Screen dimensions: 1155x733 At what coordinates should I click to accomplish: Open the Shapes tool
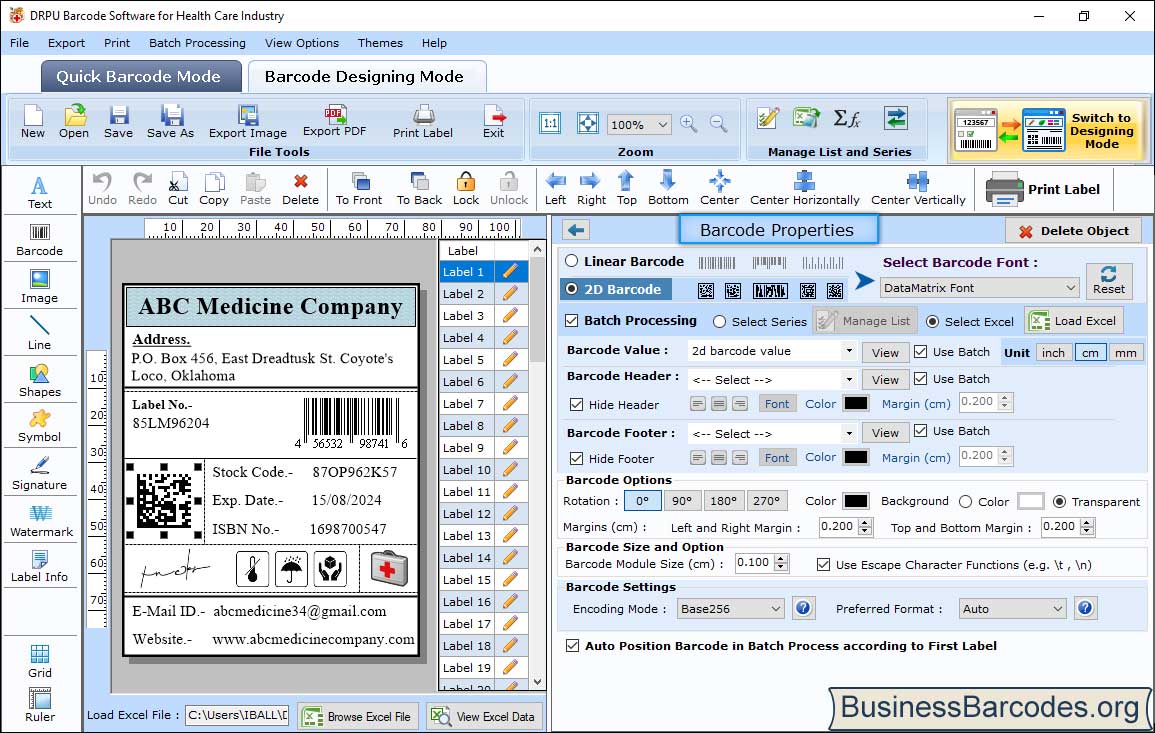pyautogui.click(x=40, y=381)
